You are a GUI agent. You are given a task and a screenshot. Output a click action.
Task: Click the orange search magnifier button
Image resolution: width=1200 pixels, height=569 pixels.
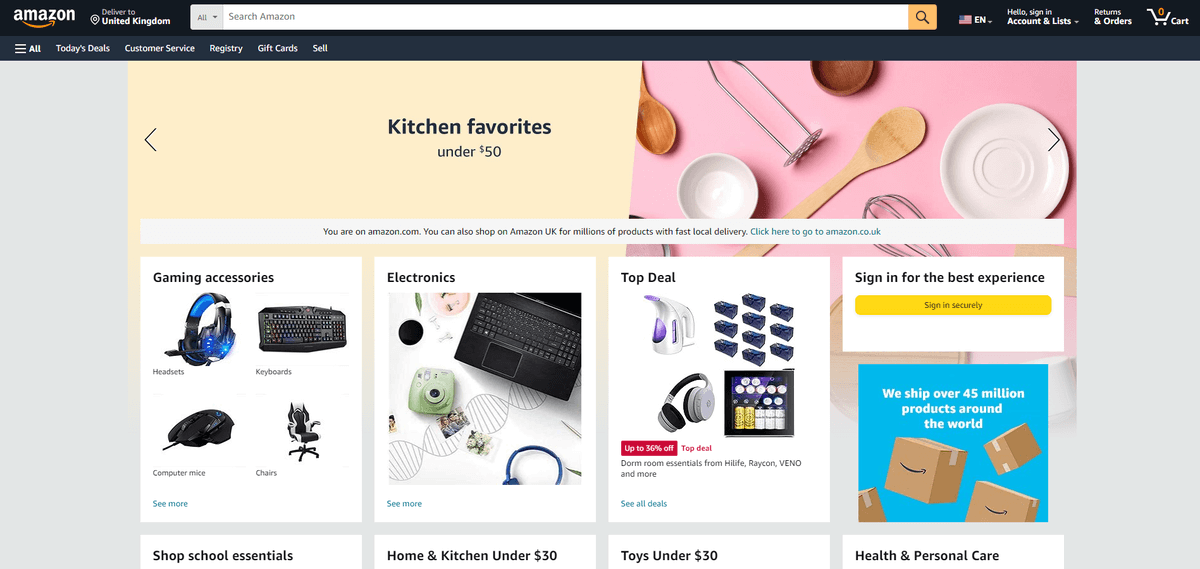922,17
